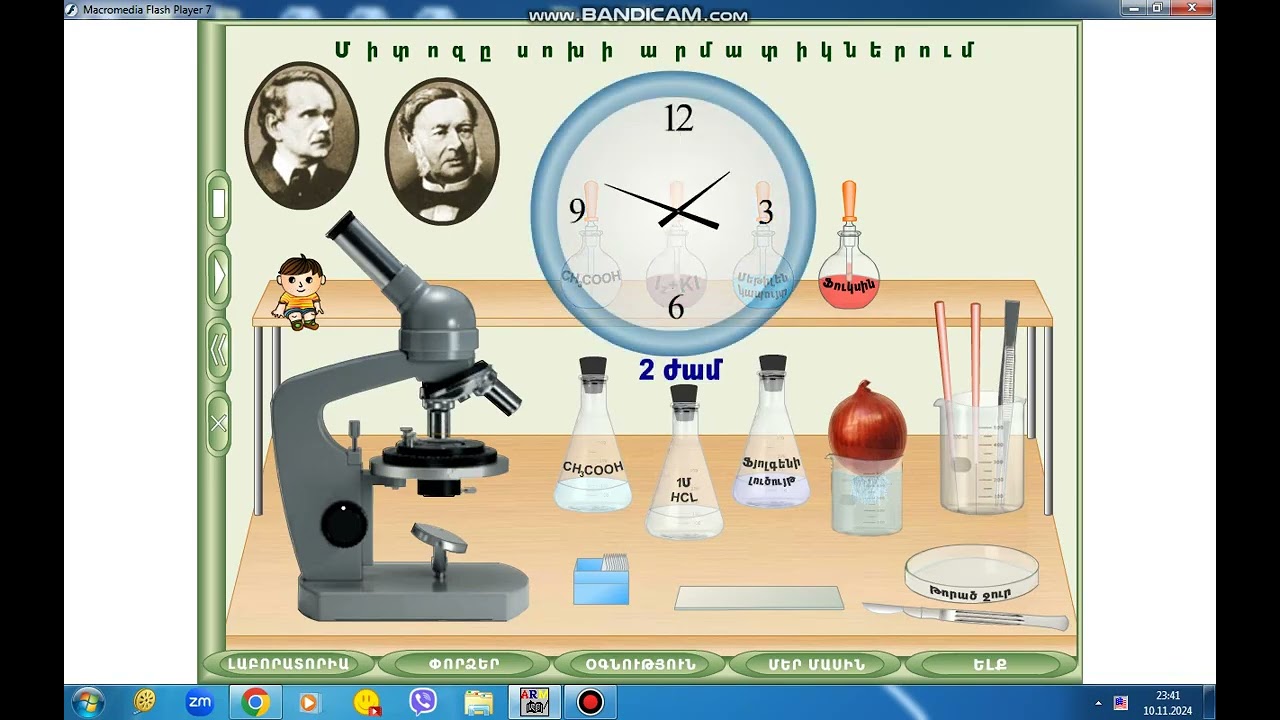The height and width of the screenshot is (720, 1280).
Task: Select the glass slide on the table
Action: (x=759, y=598)
